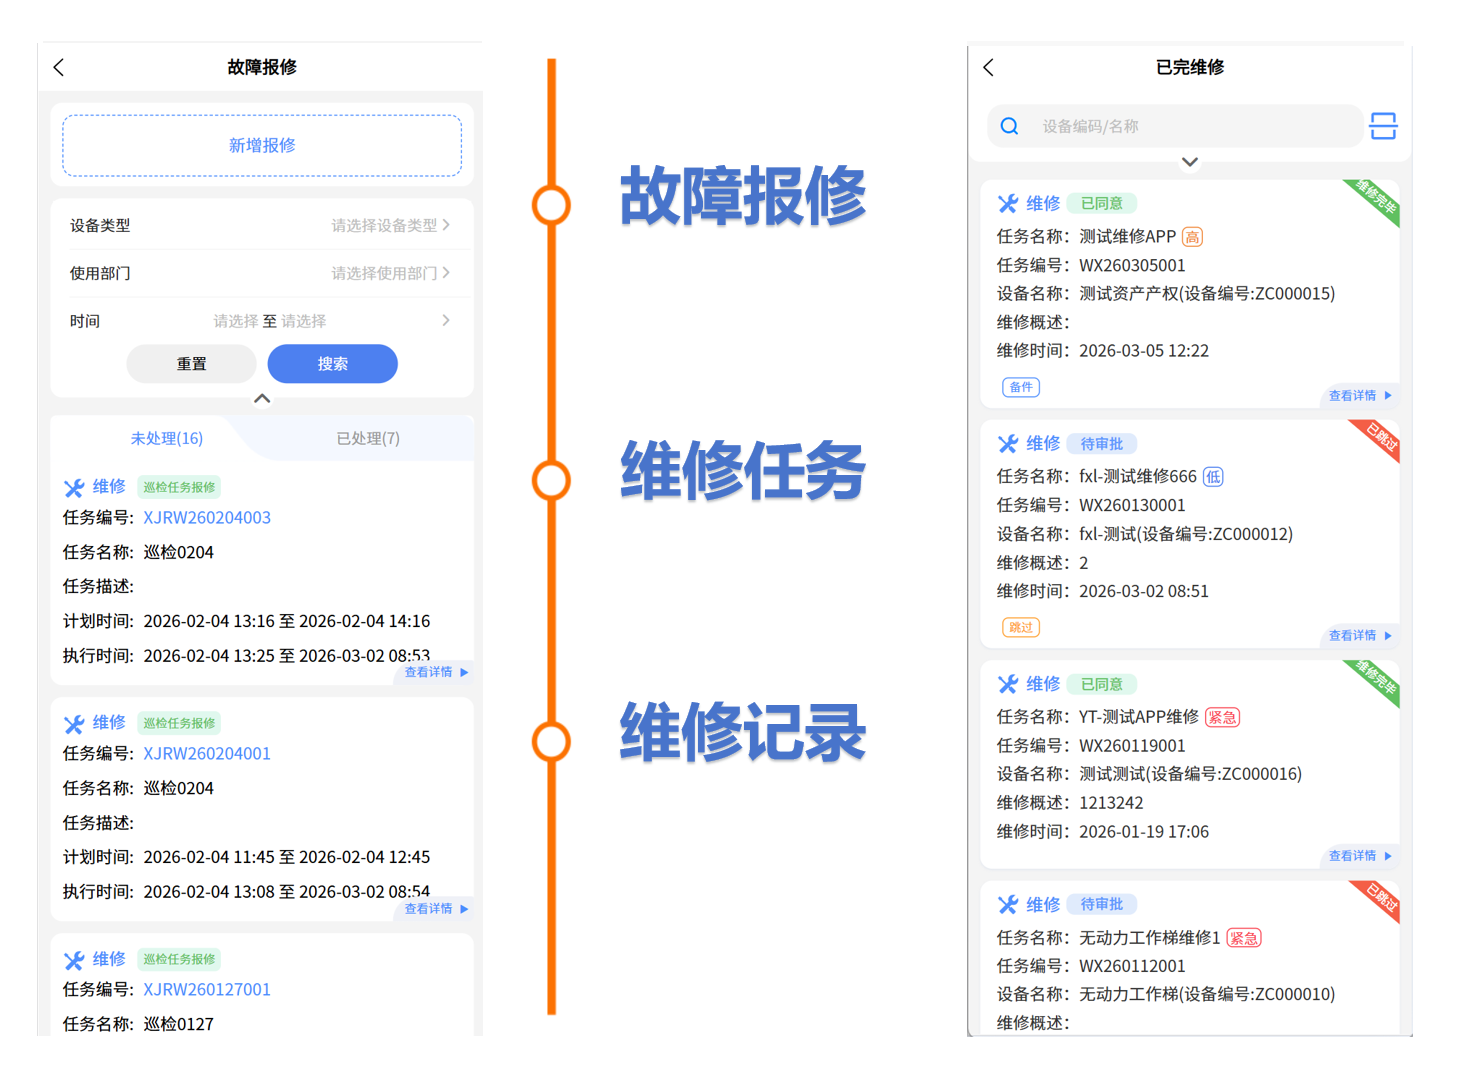Click the magnifier search icon

pos(1009,126)
